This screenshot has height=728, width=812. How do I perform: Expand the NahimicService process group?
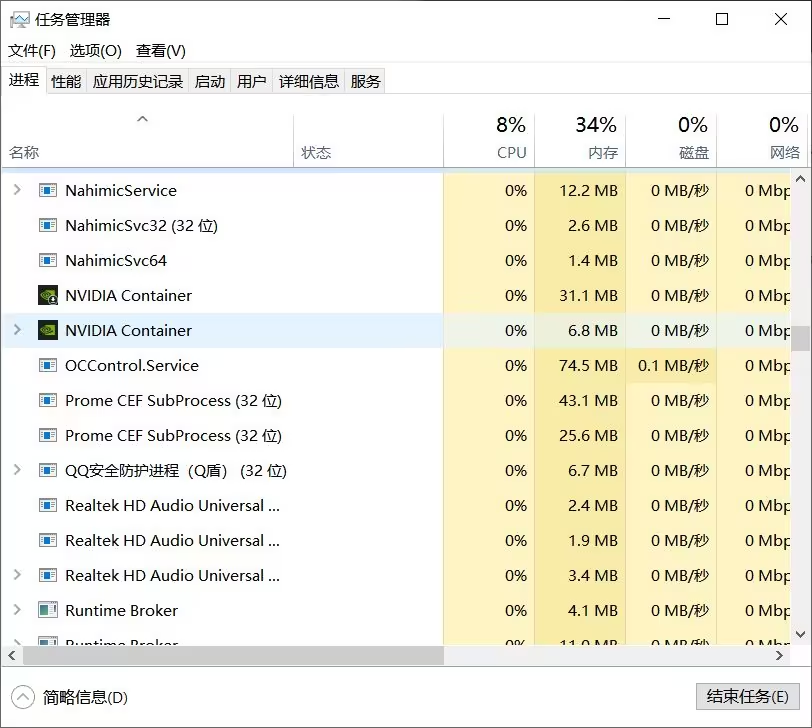click(x=17, y=190)
